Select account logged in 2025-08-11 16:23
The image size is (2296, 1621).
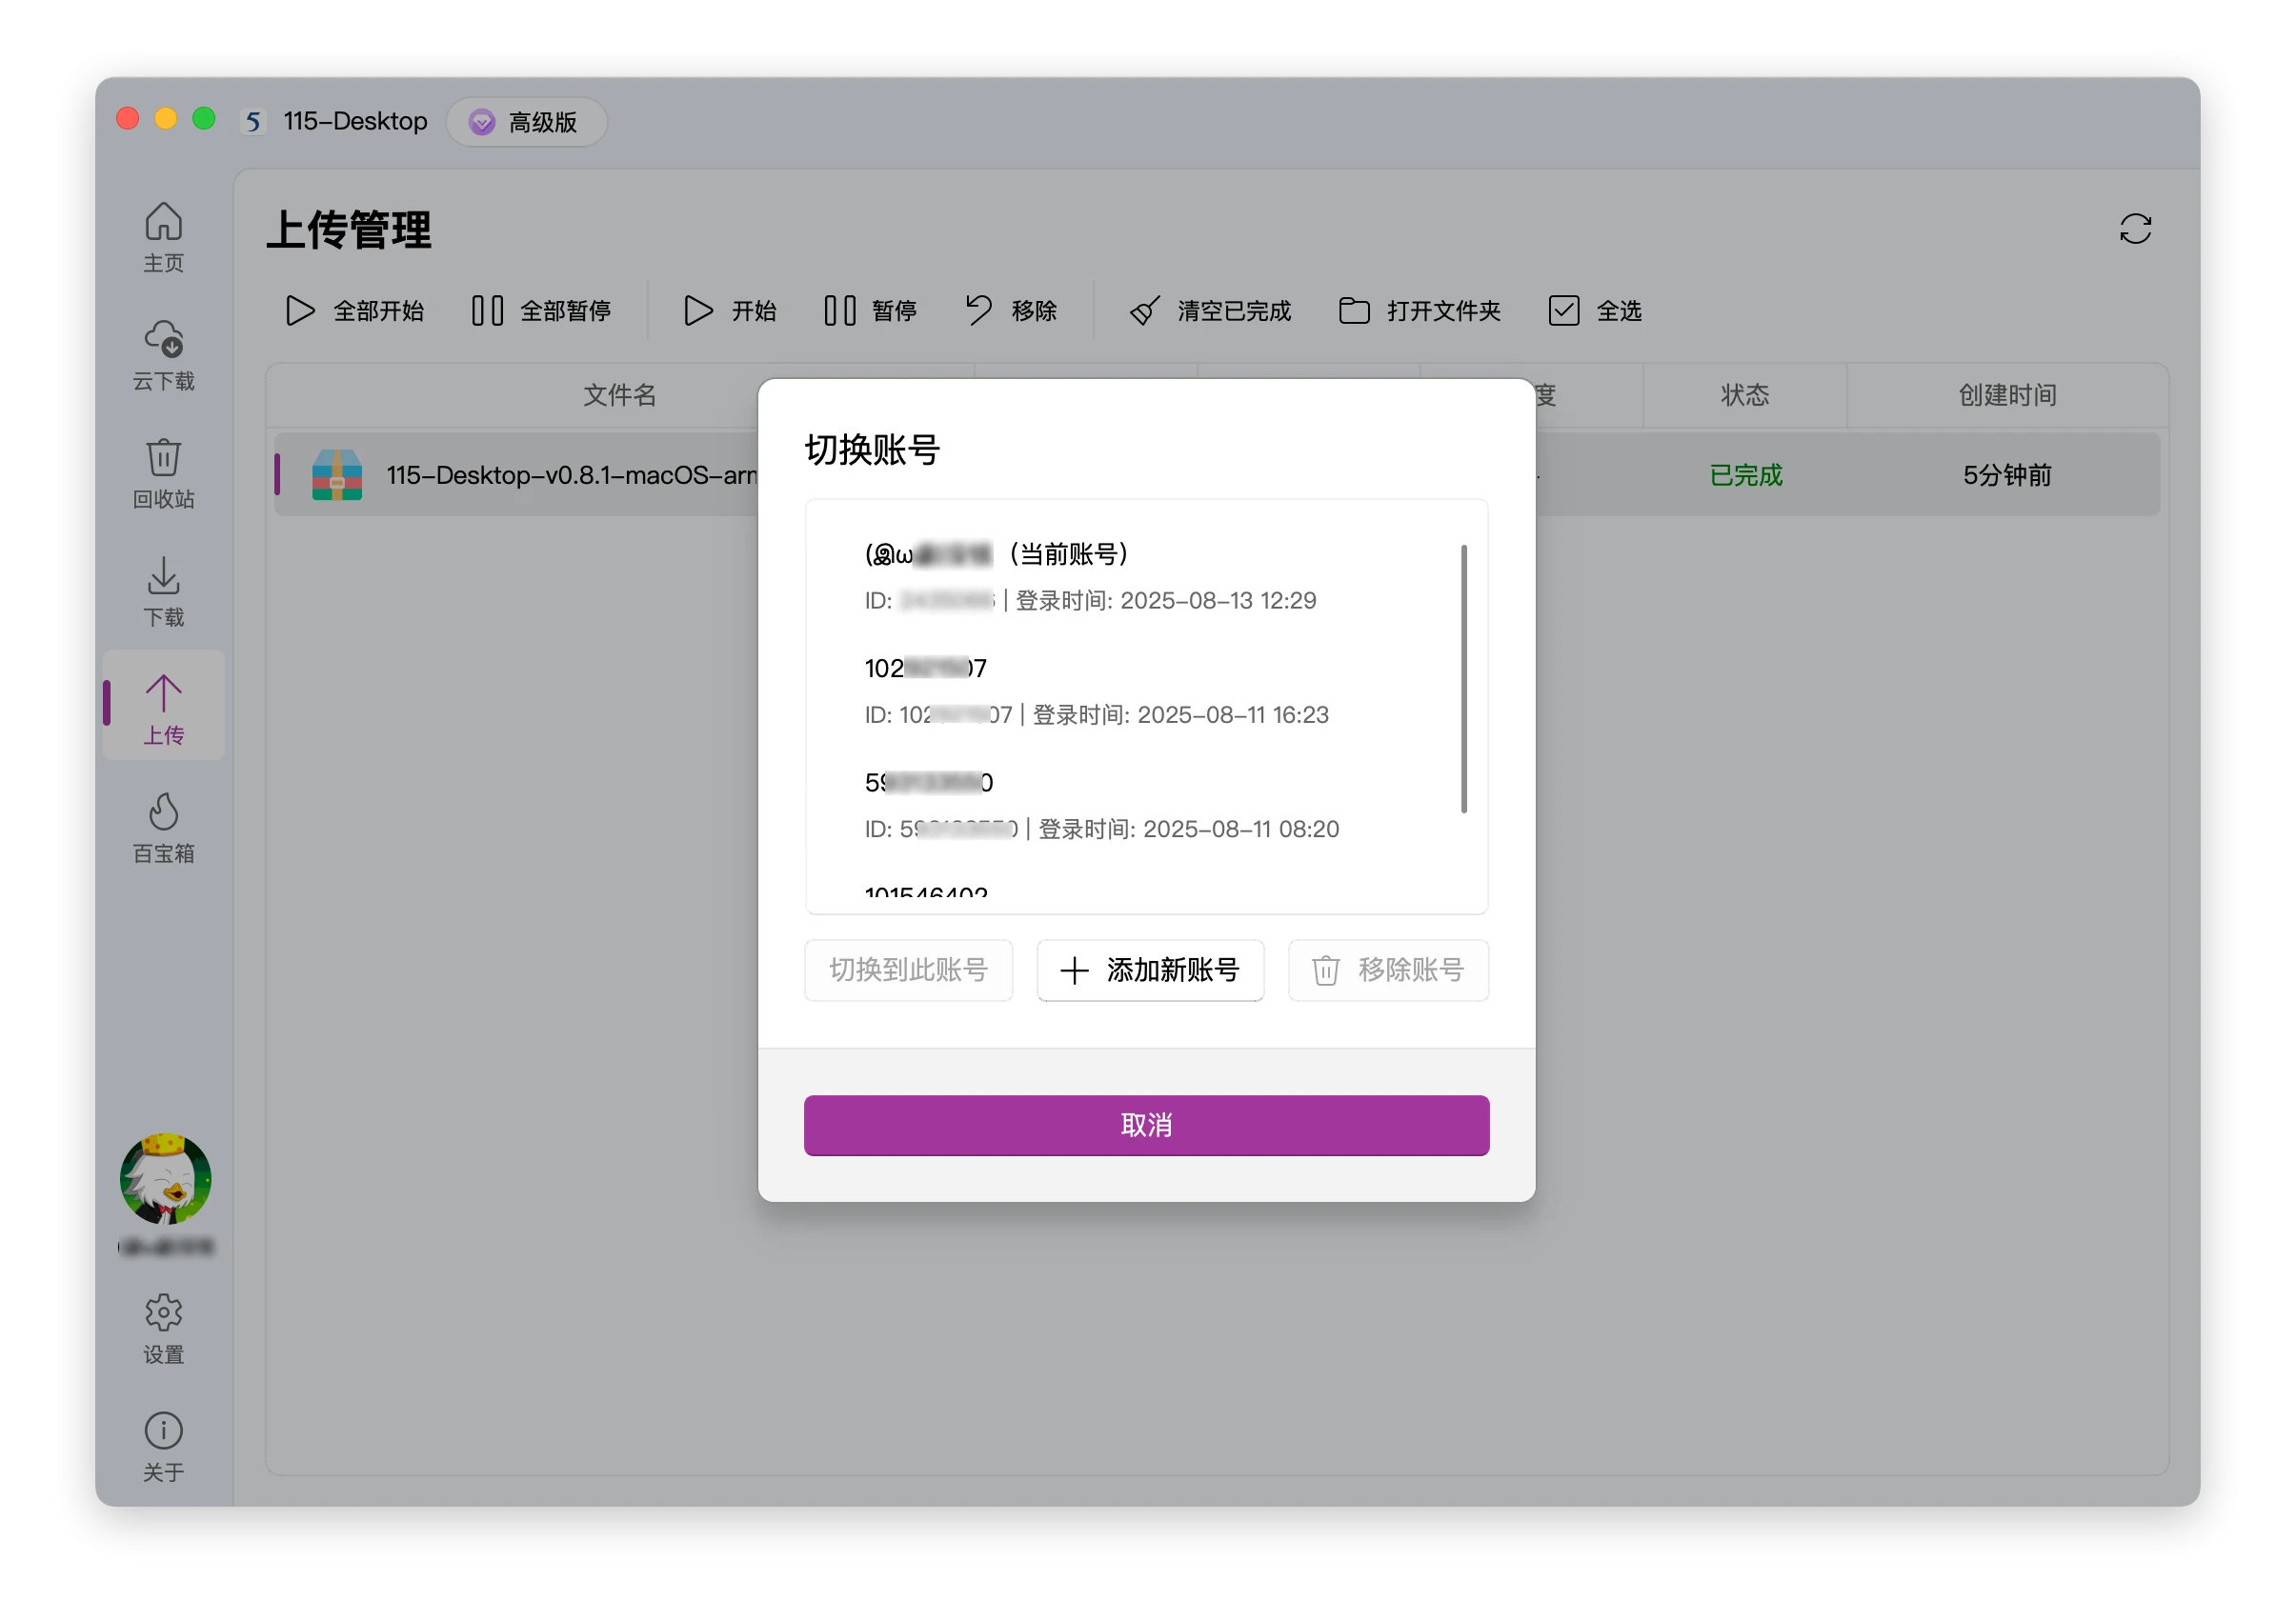coord(1095,691)
